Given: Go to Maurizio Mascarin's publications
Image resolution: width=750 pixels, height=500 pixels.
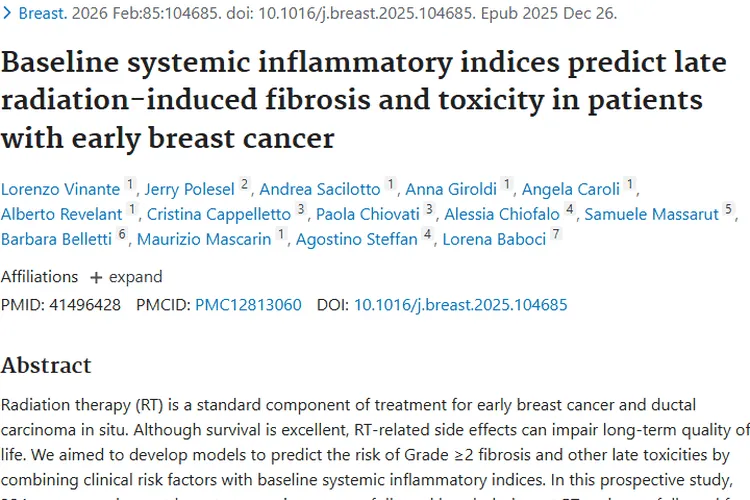Looking at the screenshot, I should click(205, 239).
